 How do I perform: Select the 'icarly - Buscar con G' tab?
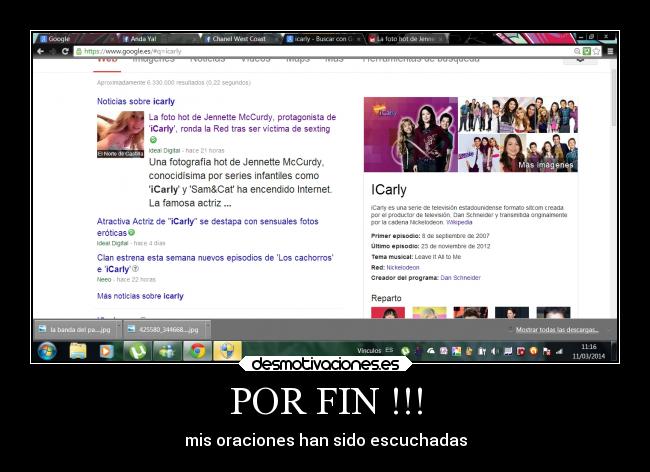(x=323, y=39)
